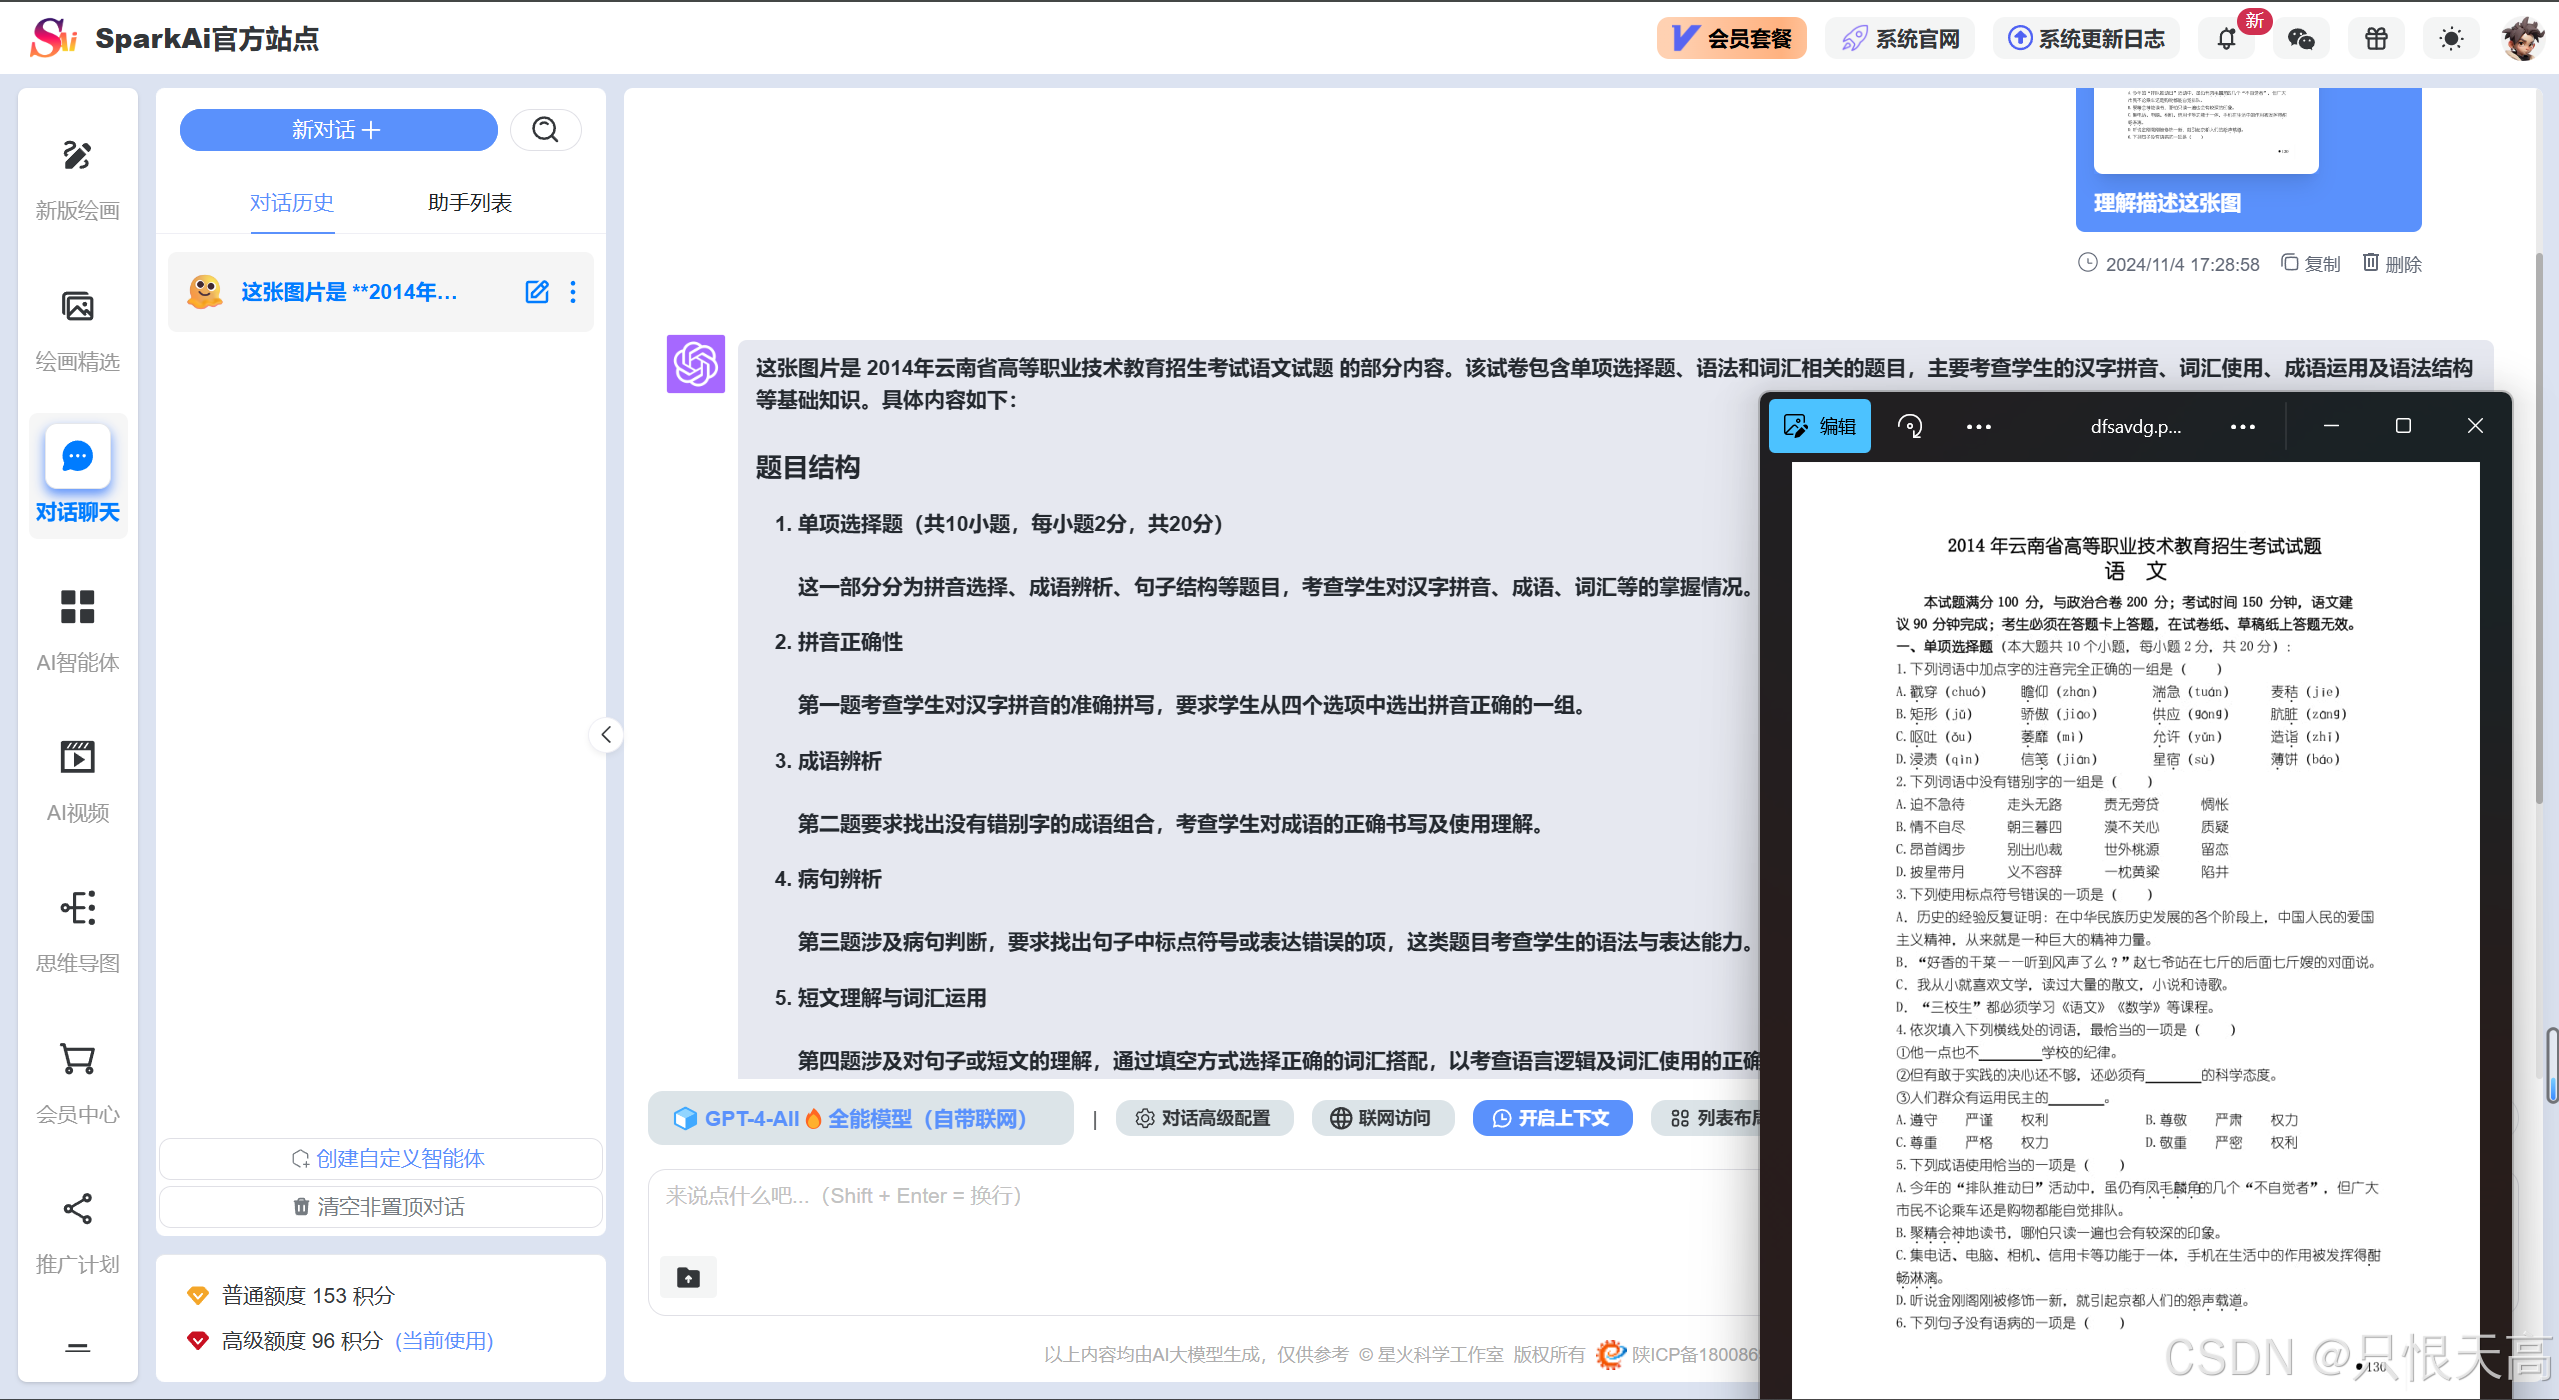
Task: Click the 新对话 new chat button
Action: point(338,130)
